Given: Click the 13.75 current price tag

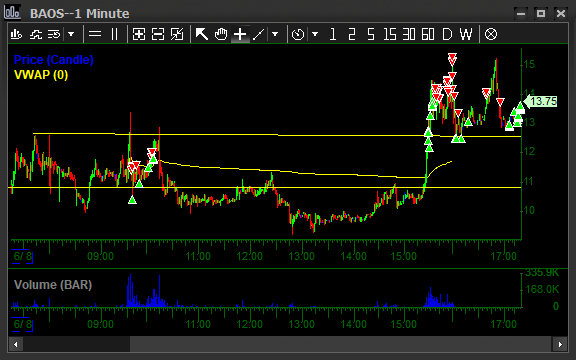Looking at the screenshot, I should 540,101.
